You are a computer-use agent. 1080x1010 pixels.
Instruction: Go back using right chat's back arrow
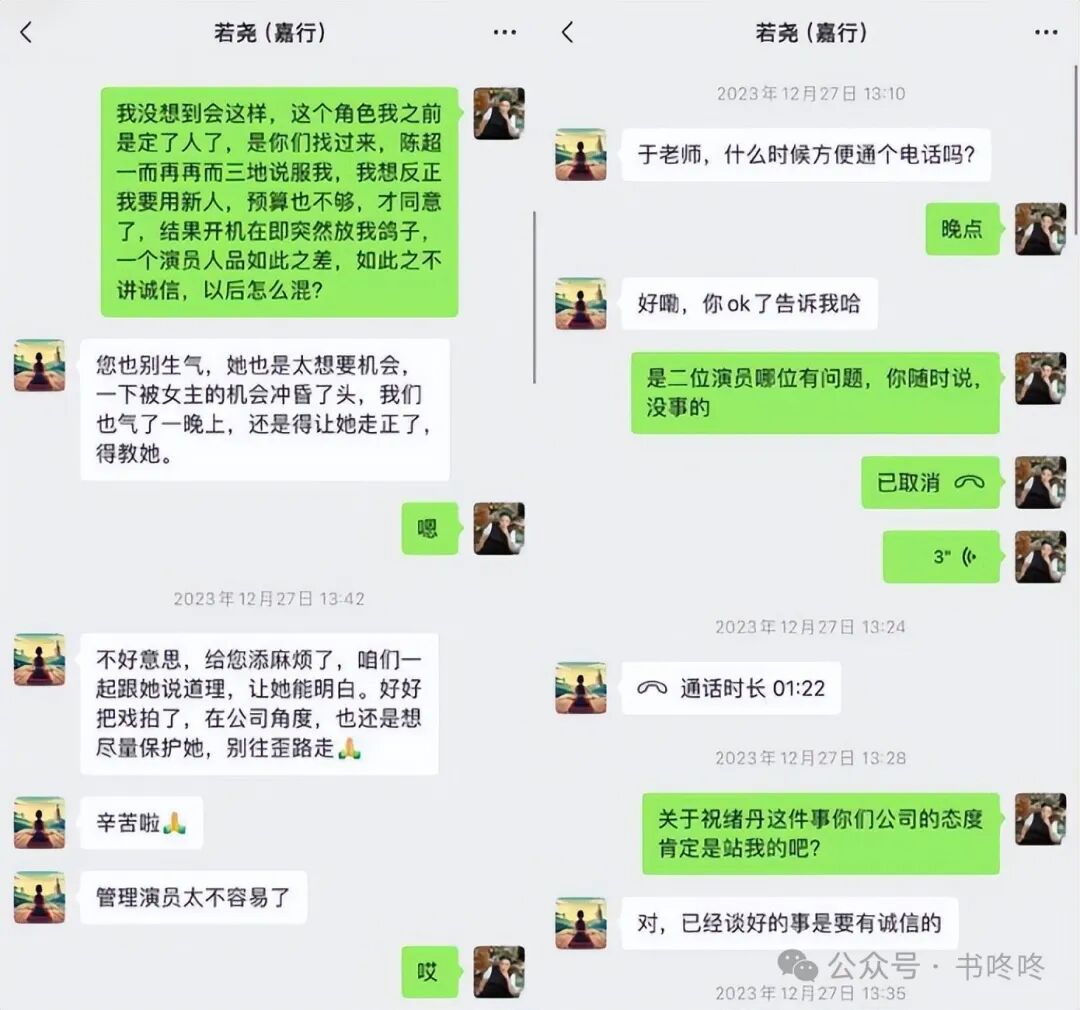[568, 32]
